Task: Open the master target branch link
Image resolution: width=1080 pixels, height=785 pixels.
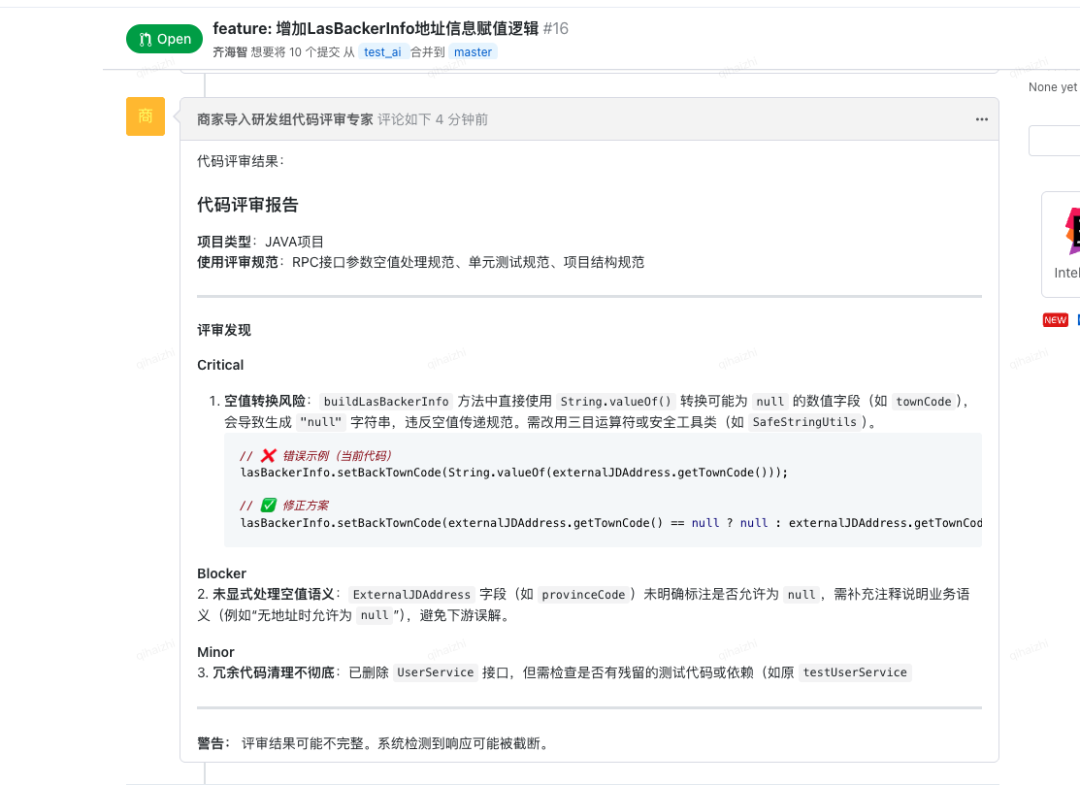Action: click(x=472, y=52)
